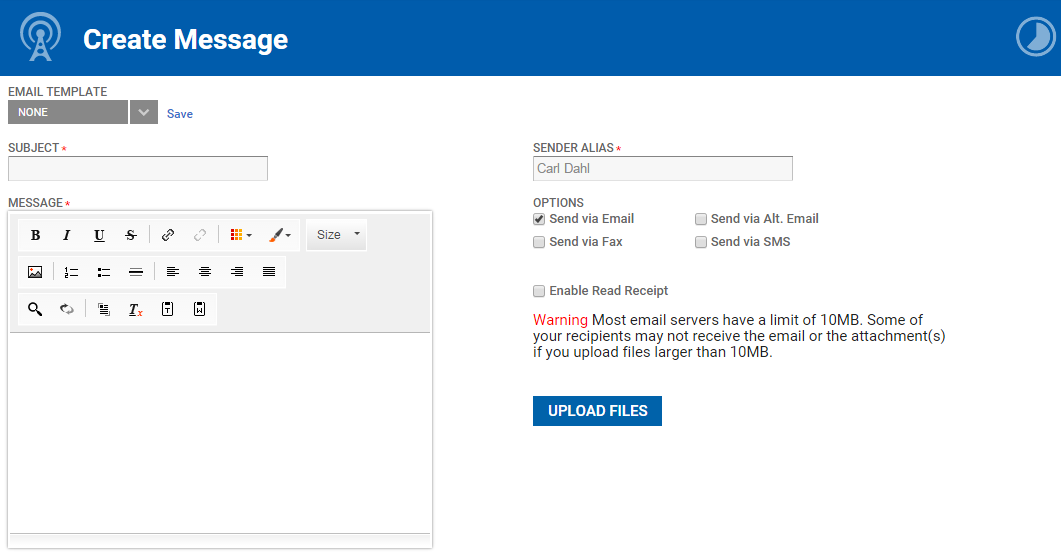Remove formatting with the Tx icon
The width and height of the screenshot is (1061, 553).
(x=135, y=309)
